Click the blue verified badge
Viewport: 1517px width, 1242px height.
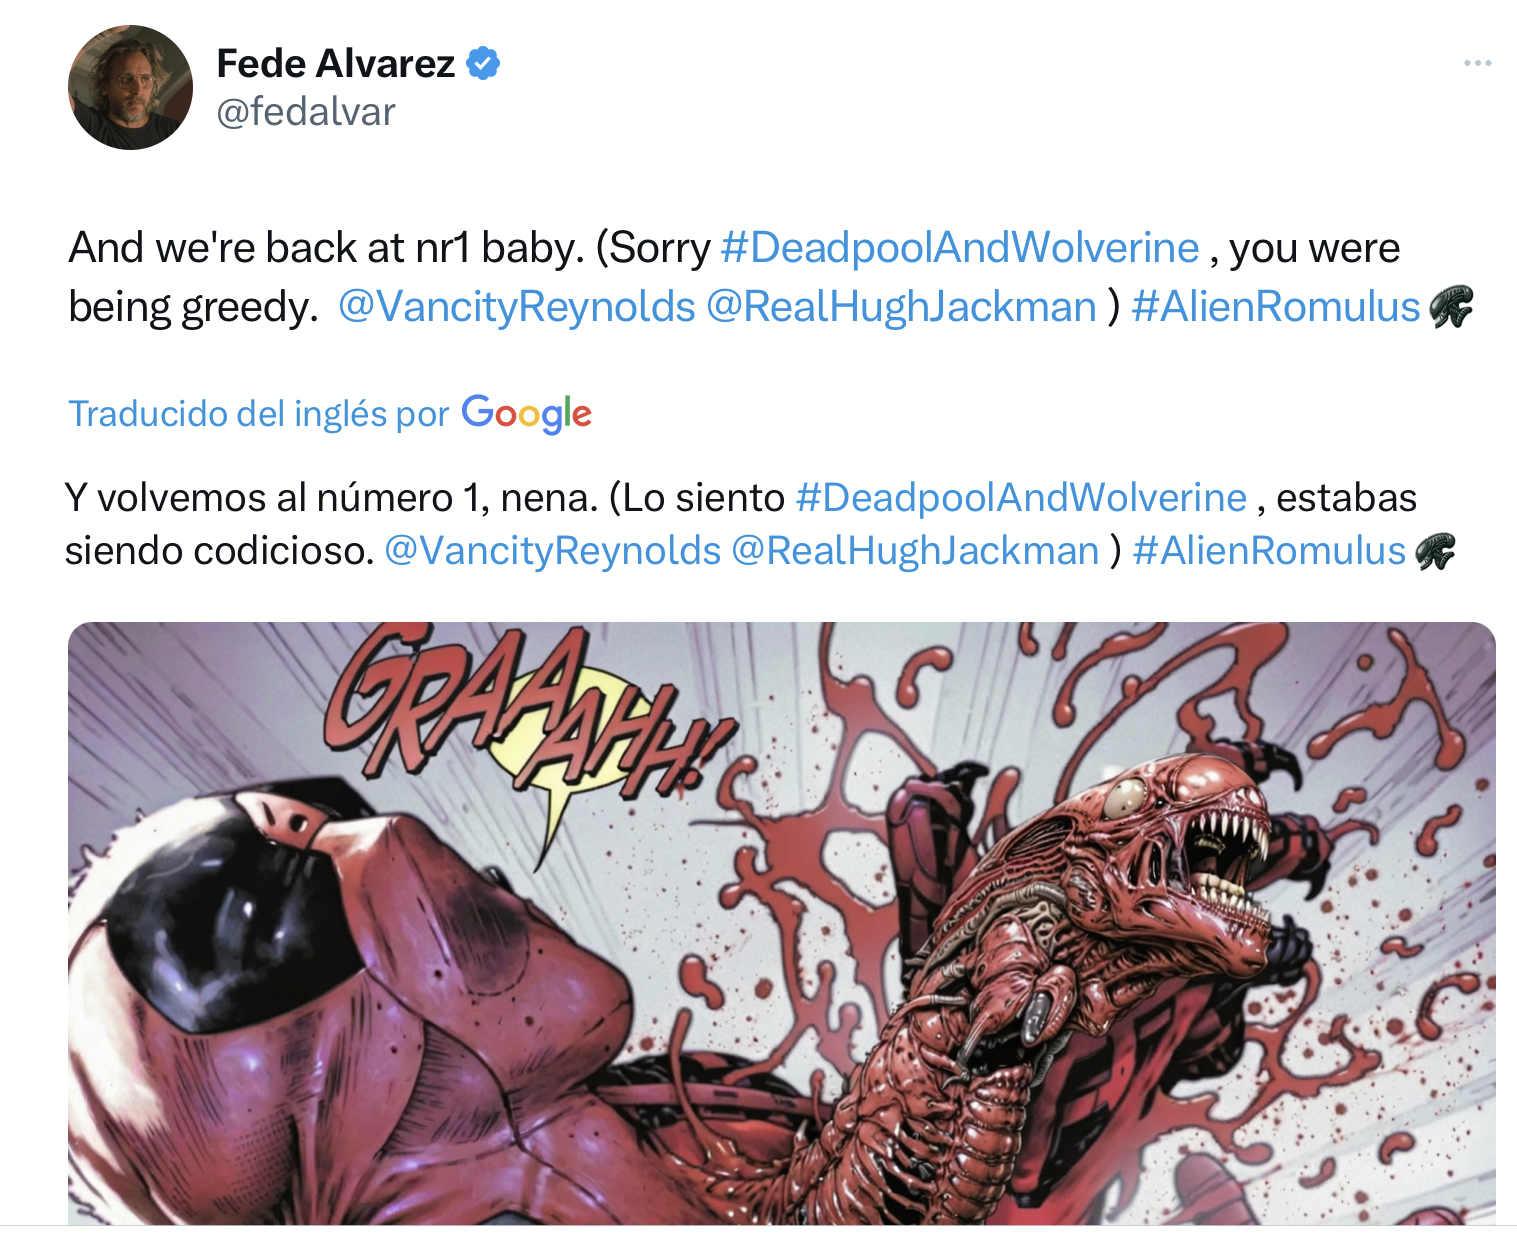tap(484, 64)
